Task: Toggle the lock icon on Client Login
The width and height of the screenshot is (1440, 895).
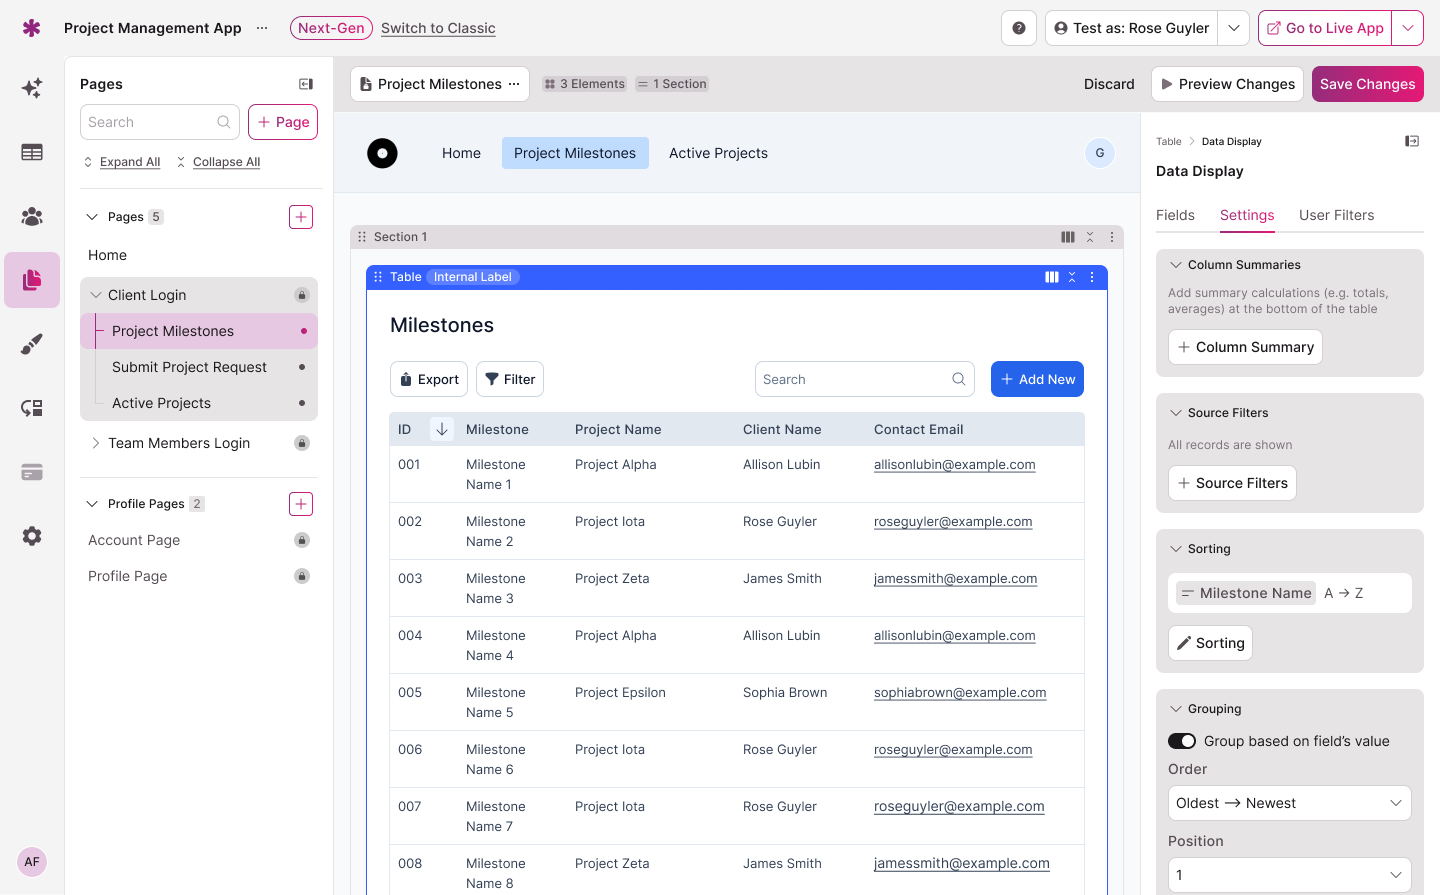Action: coord(301,295)
